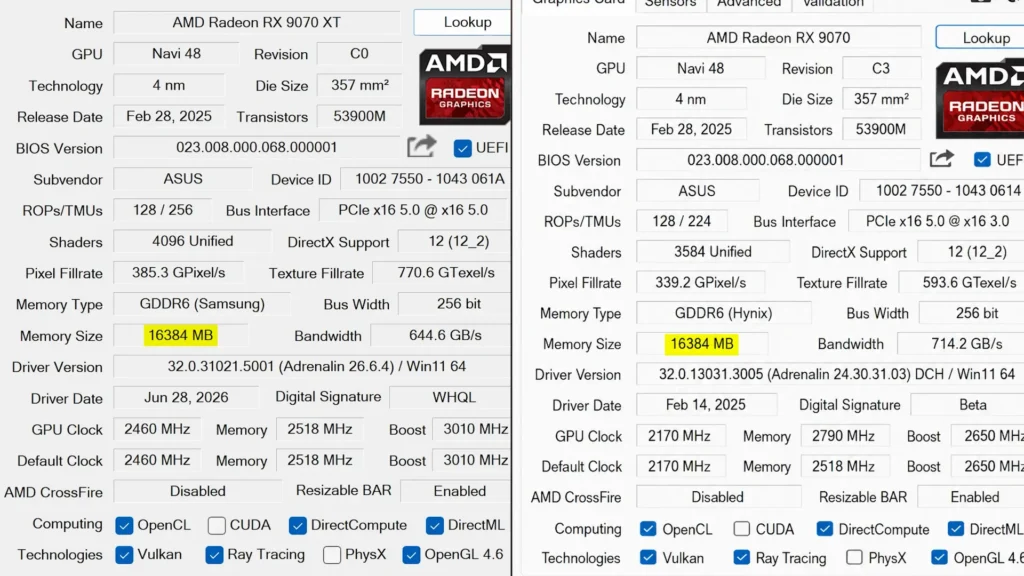Click the BIOS Version field in the RX 9070 window

[x=778, y=160]
